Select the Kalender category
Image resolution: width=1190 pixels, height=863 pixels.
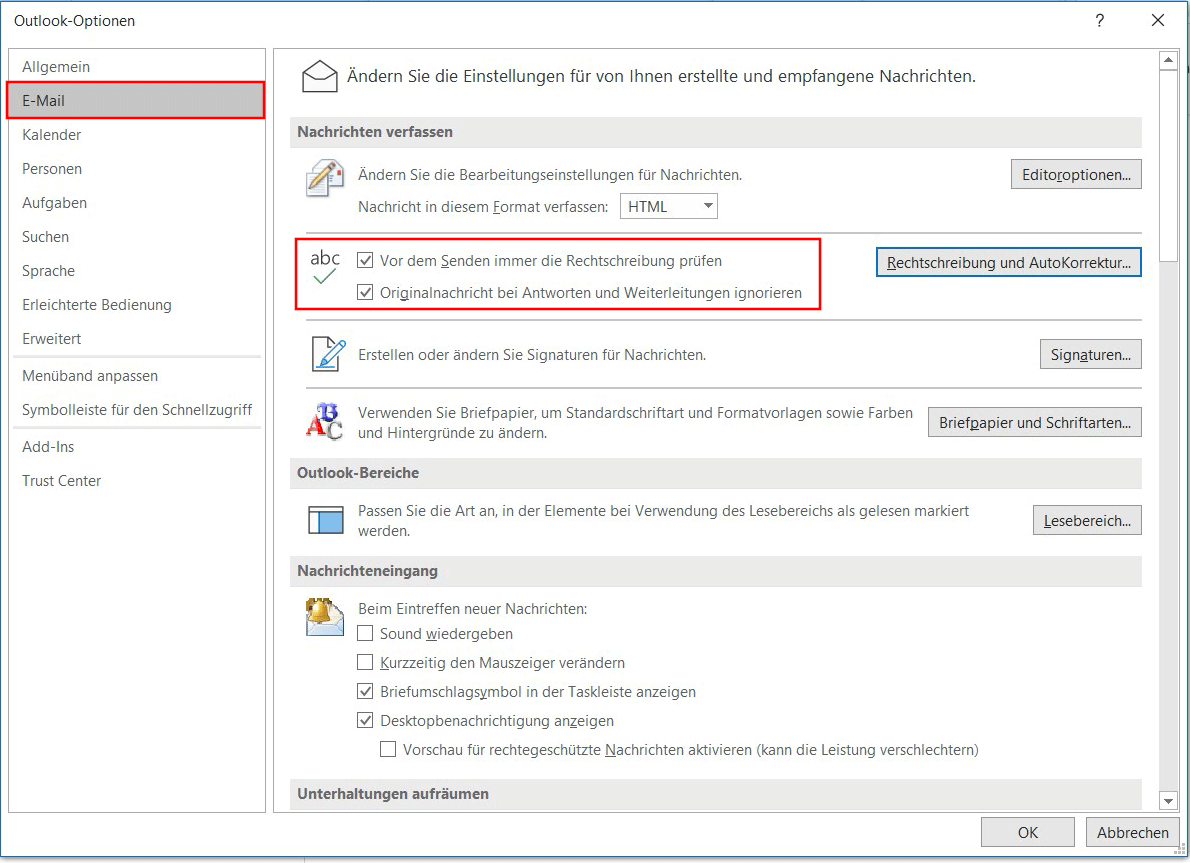(137, 134)
